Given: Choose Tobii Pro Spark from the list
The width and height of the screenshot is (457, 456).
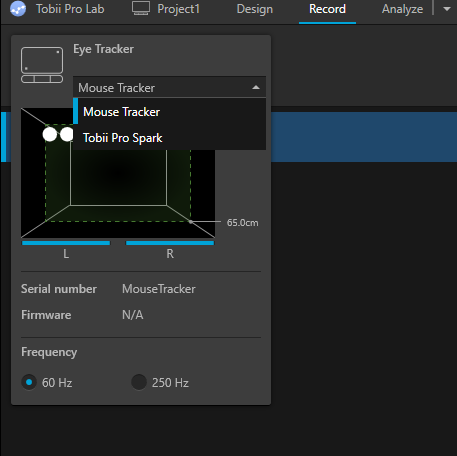Looking at the screenshot, I should pyautogui.click(x=169, y=138).
